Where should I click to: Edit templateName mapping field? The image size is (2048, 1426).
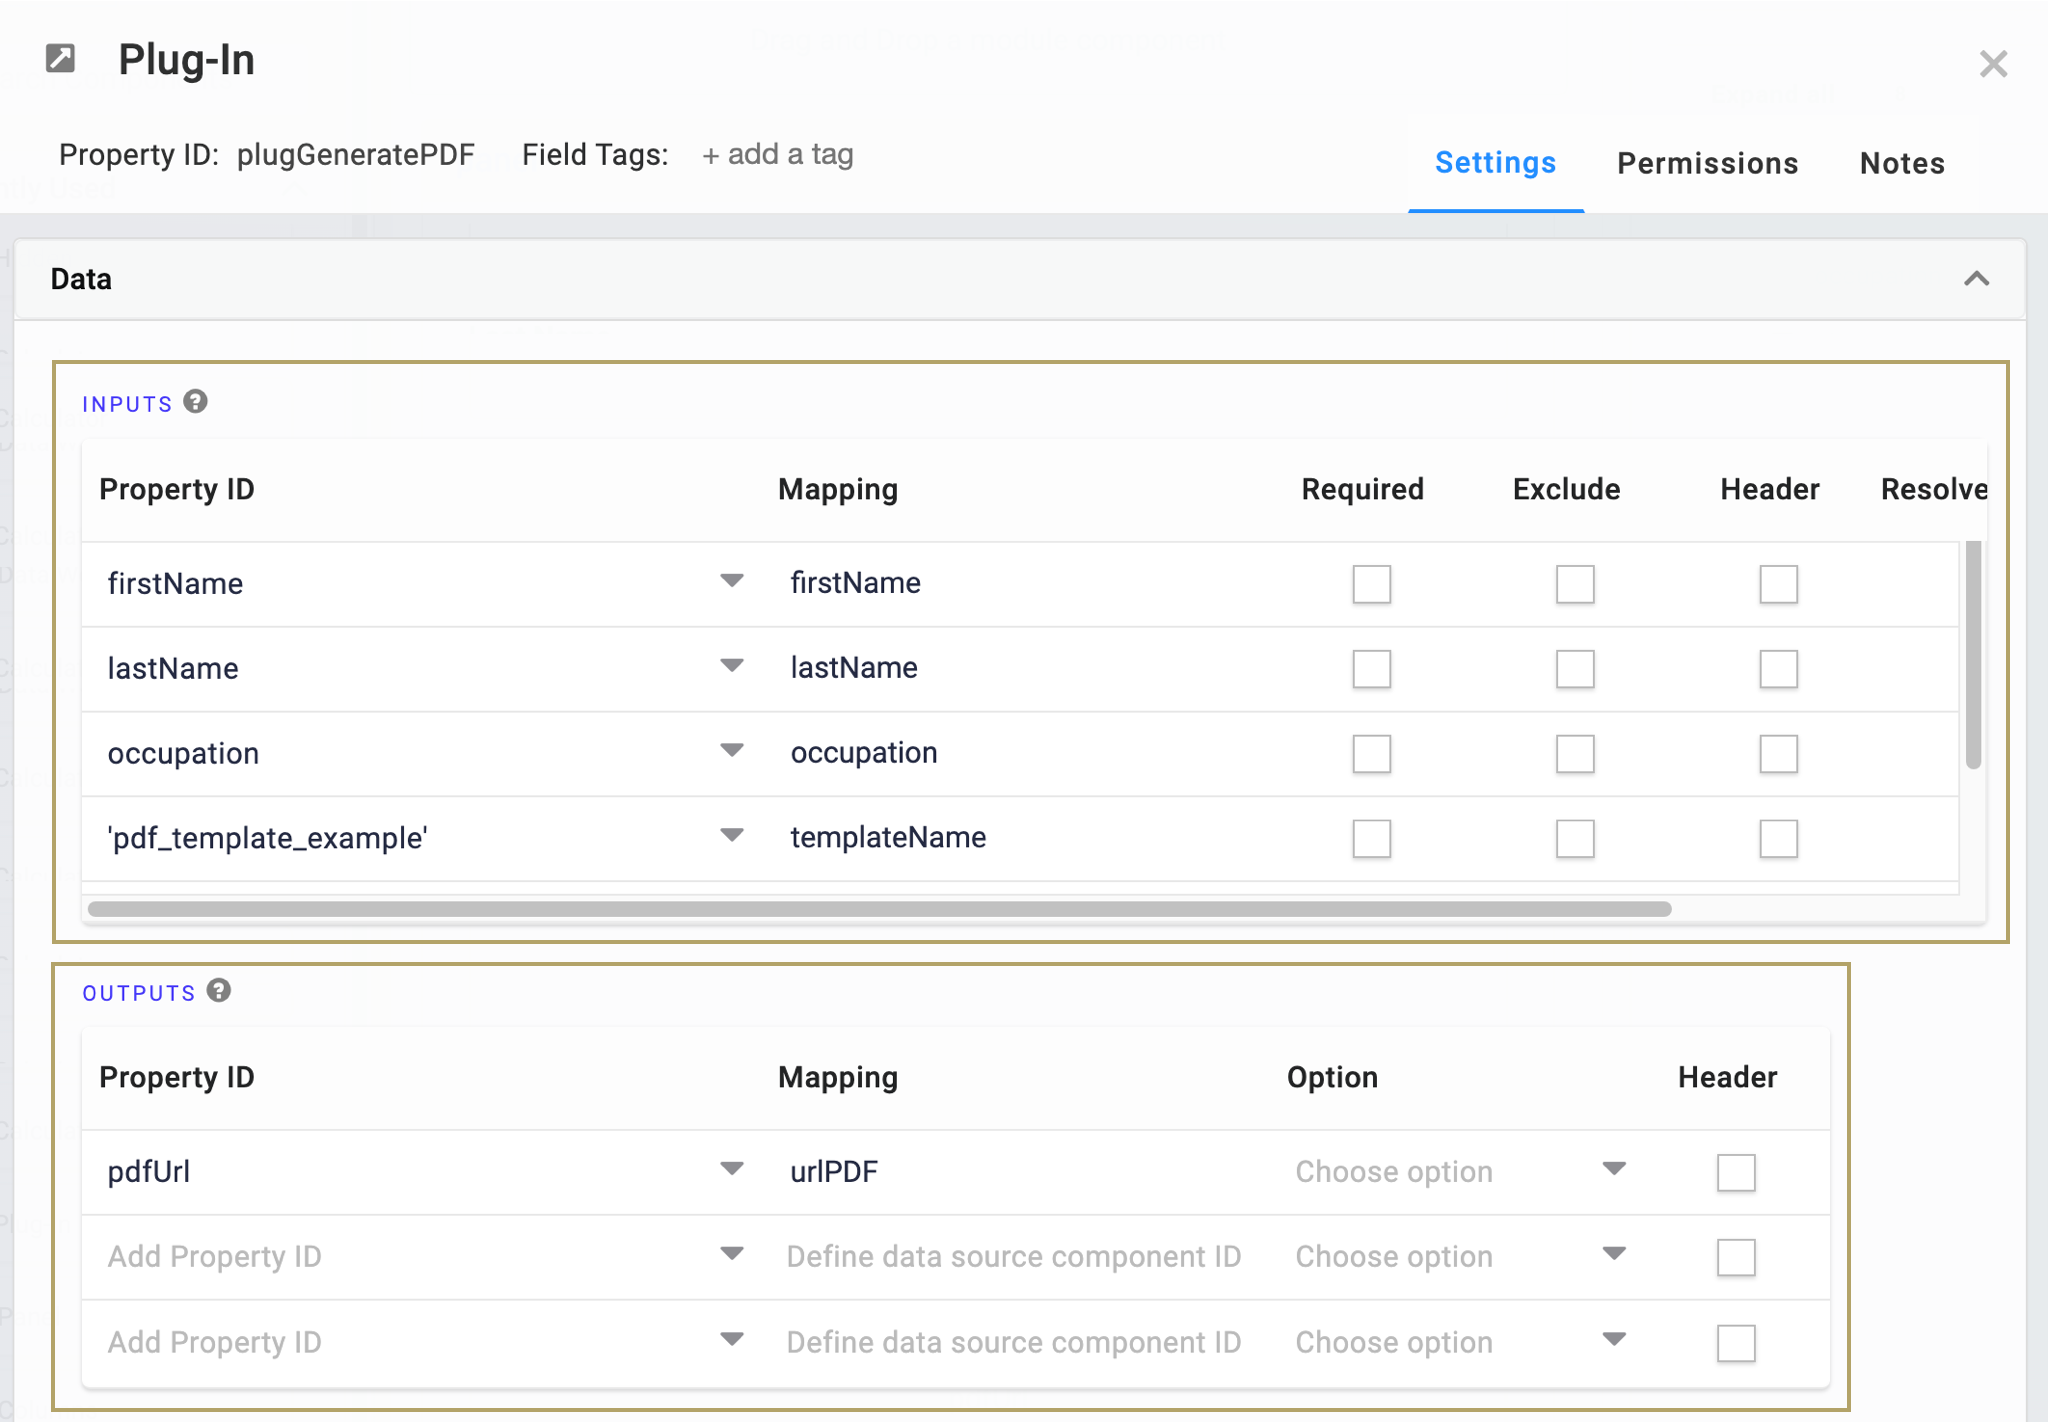[1025, 838]
